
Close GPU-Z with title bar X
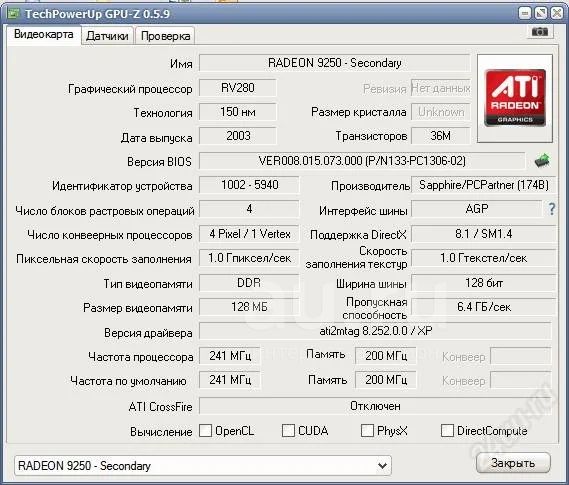(x=557, y=13)
